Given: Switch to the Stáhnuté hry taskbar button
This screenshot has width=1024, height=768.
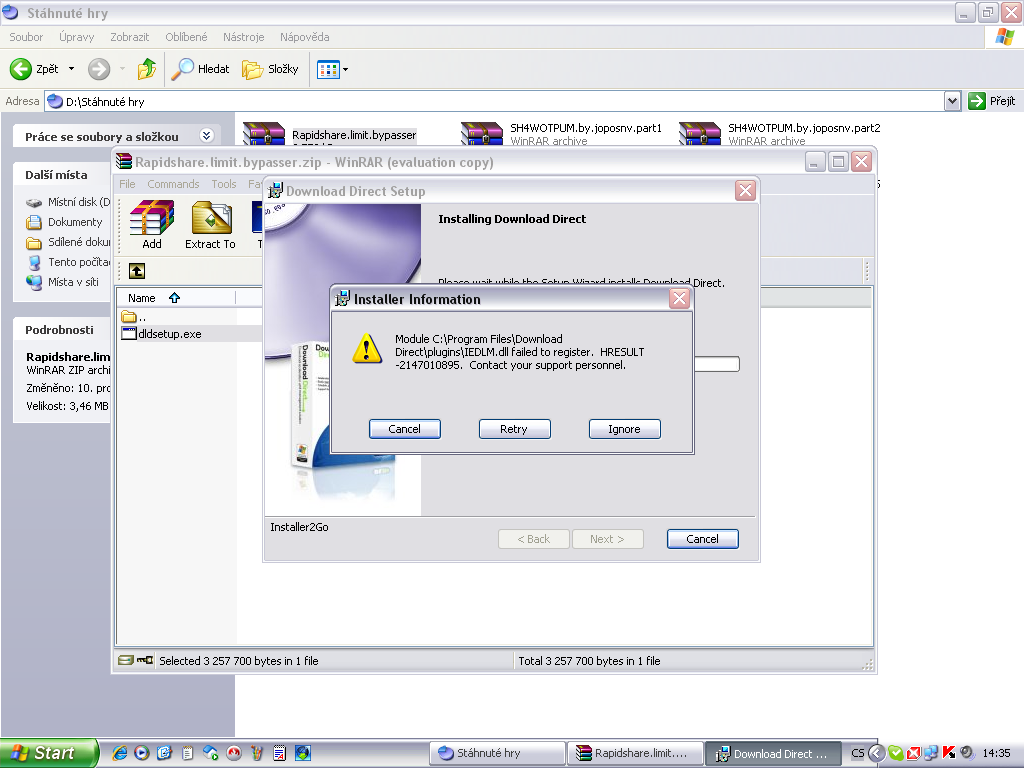Looking at the screenshot, I should 497,753.
